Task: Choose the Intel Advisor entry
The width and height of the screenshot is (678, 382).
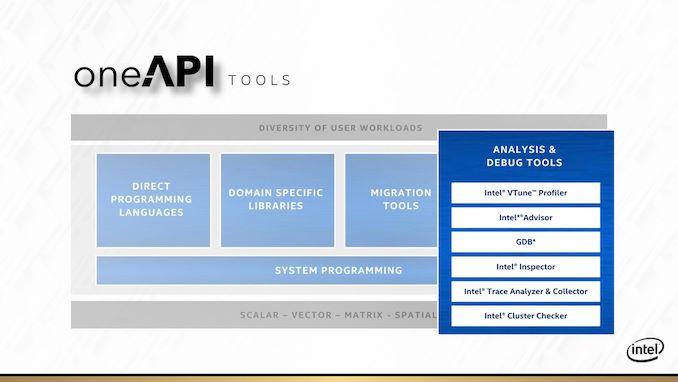Action: [x=525, y=218]
